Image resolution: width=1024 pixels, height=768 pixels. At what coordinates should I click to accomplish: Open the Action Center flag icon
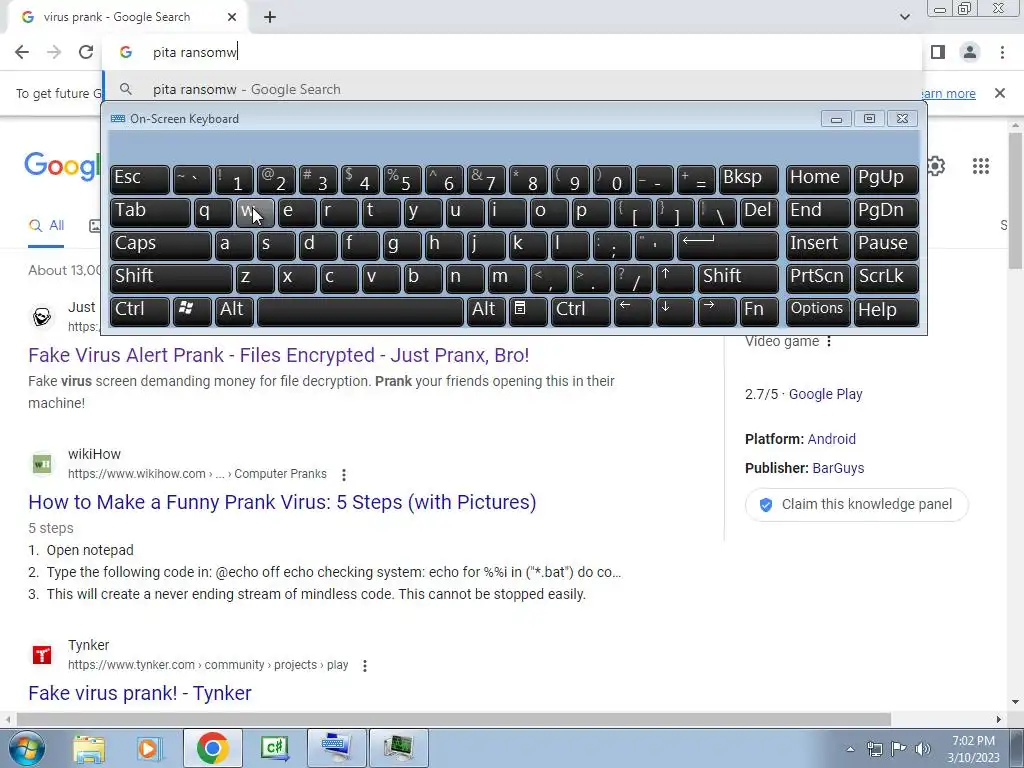(x=898, y=749)
